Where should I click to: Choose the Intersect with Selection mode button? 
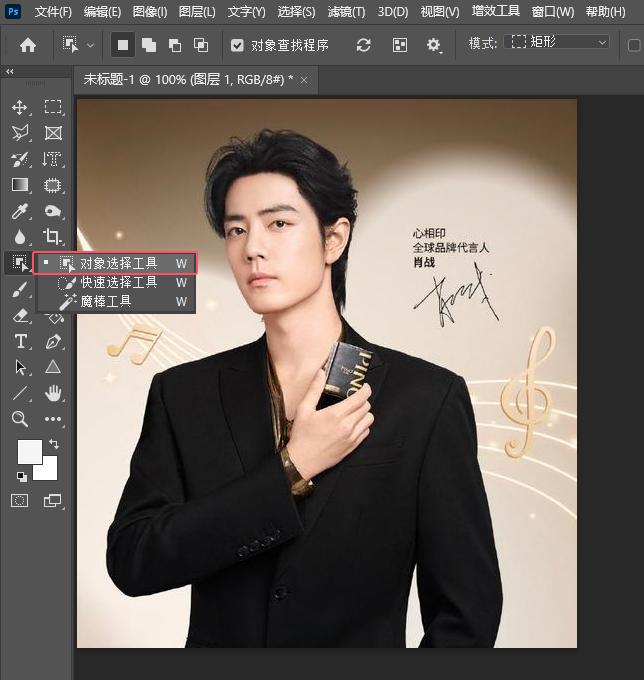pos(201,45)
